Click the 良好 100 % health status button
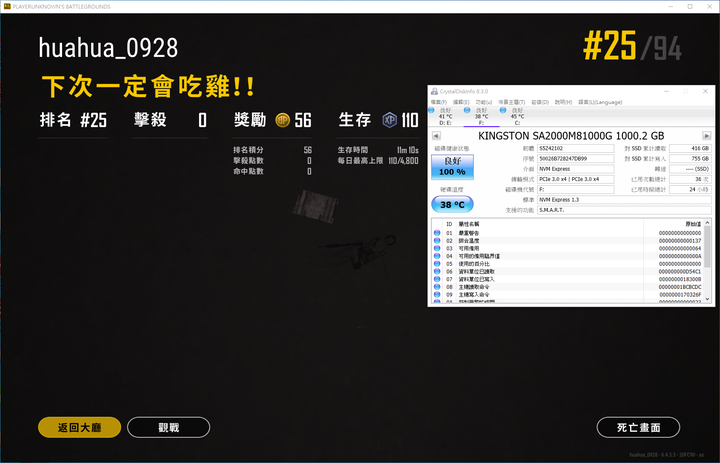 click(452, 166)
